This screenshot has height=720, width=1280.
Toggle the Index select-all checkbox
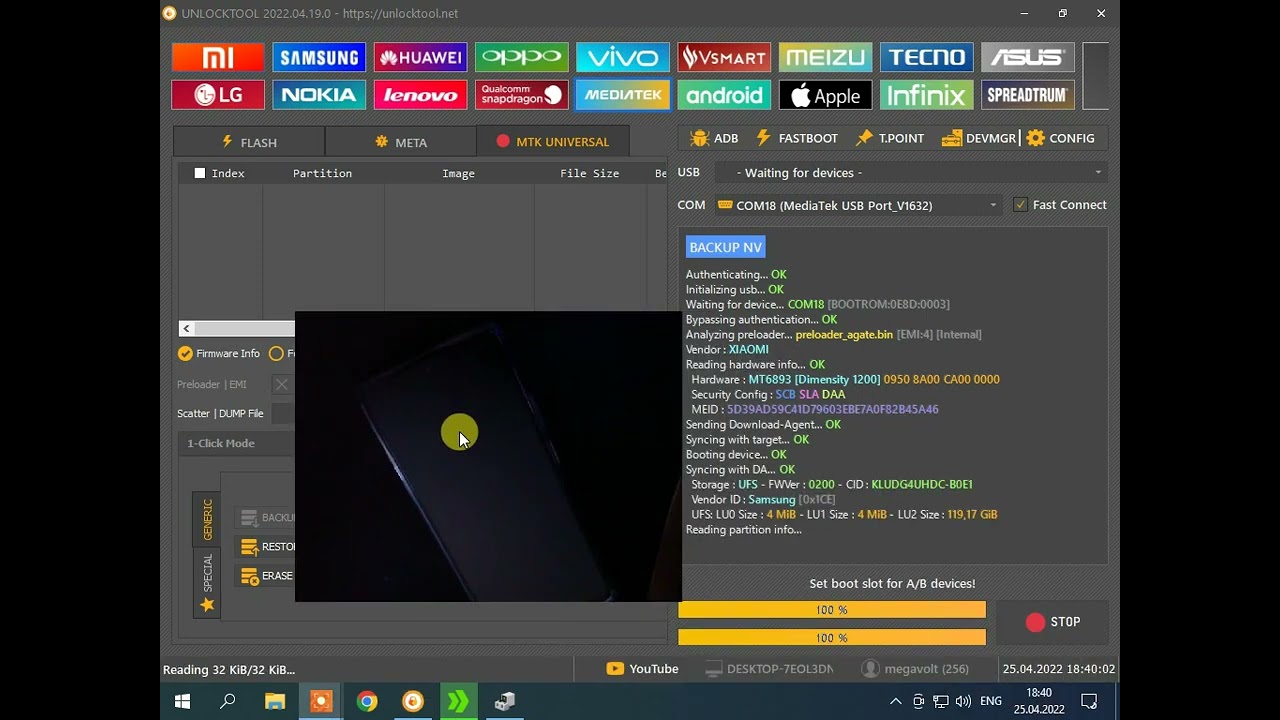point(200,173)
